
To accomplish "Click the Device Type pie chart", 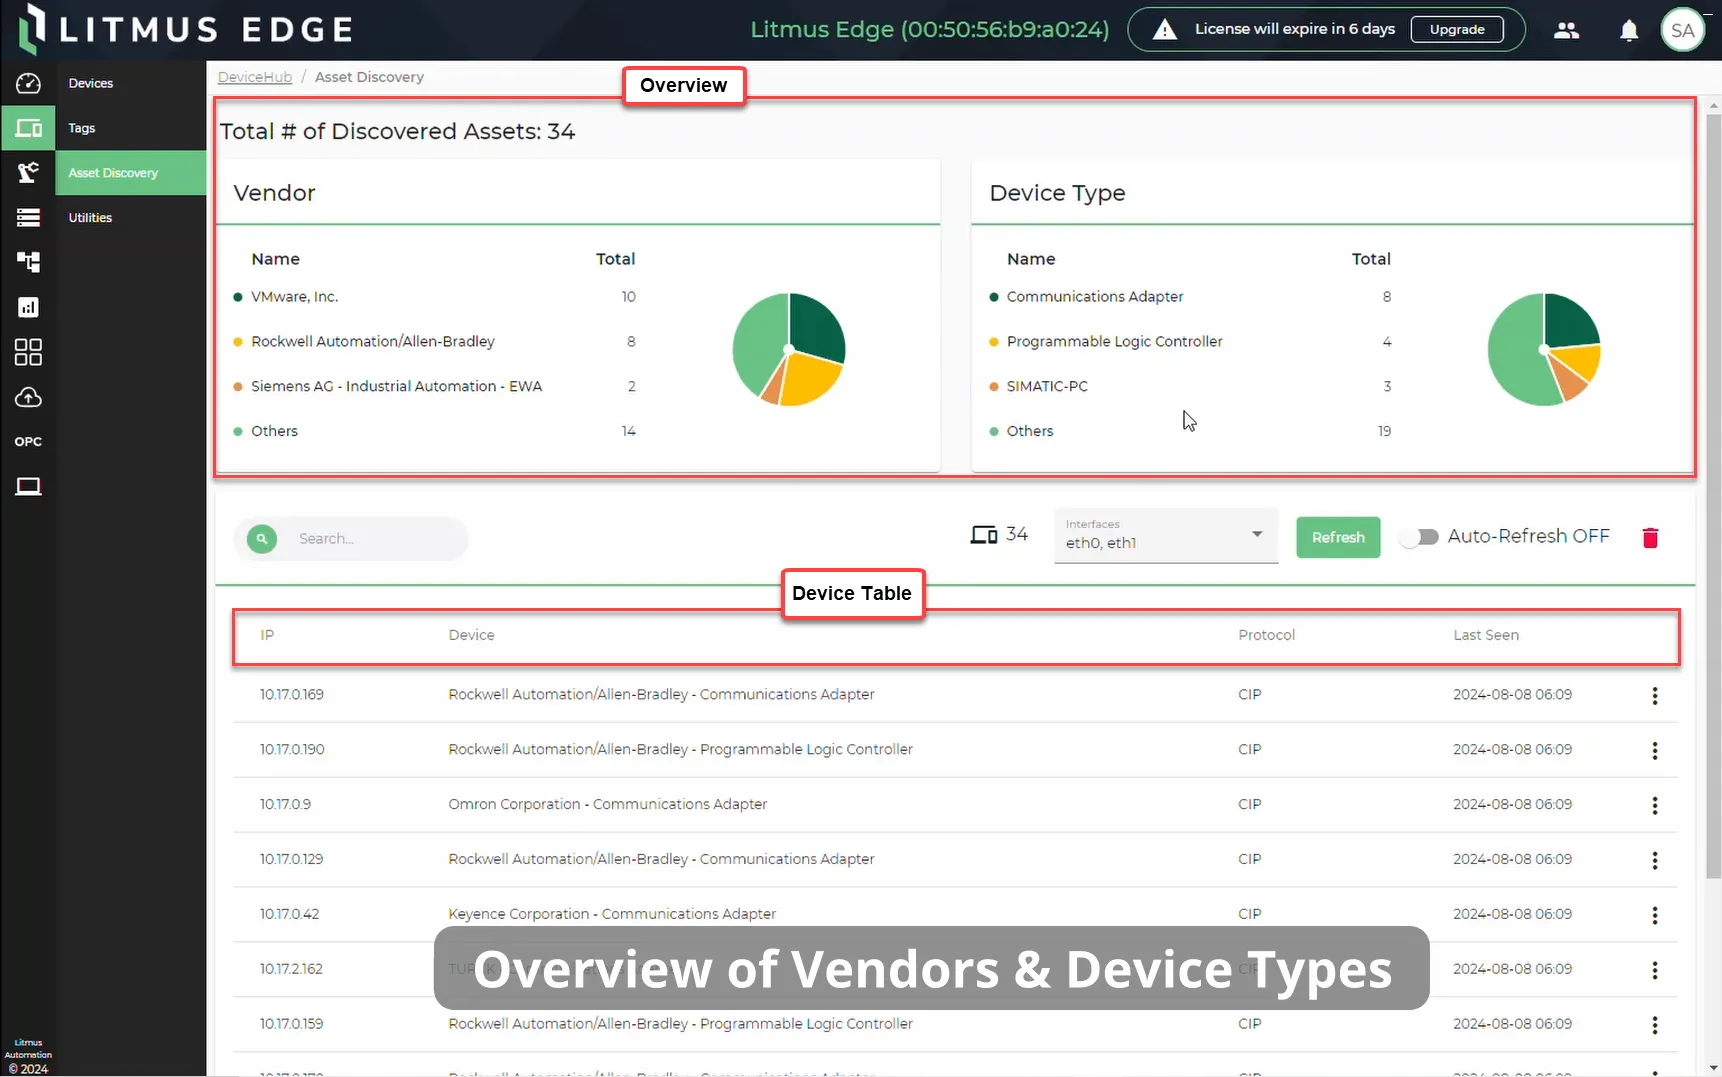I will (1544, 349).
